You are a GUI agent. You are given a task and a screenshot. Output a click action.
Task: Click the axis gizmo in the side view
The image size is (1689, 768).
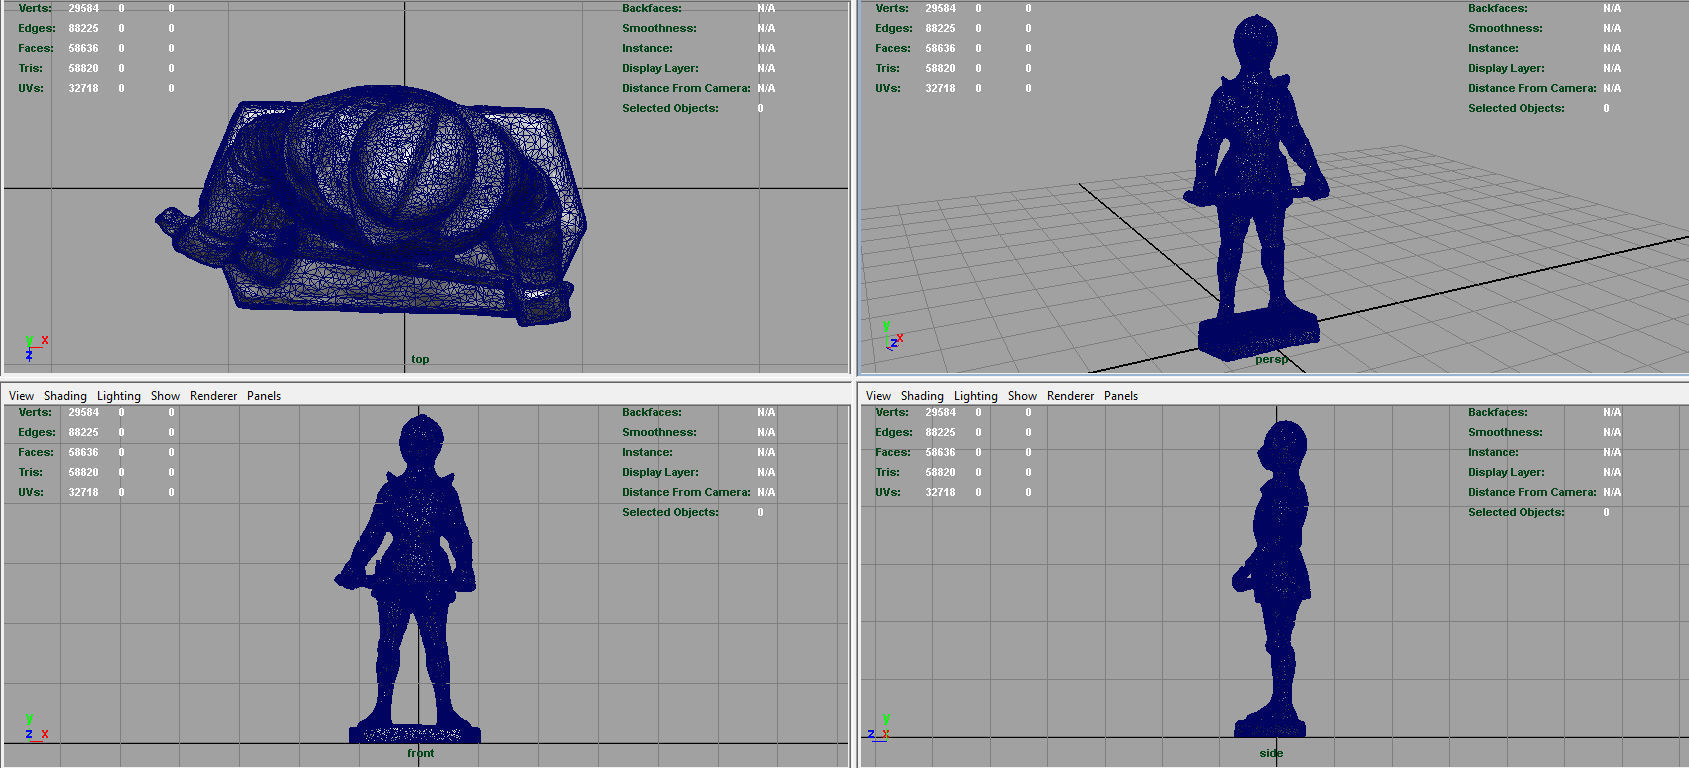[879, 727]
